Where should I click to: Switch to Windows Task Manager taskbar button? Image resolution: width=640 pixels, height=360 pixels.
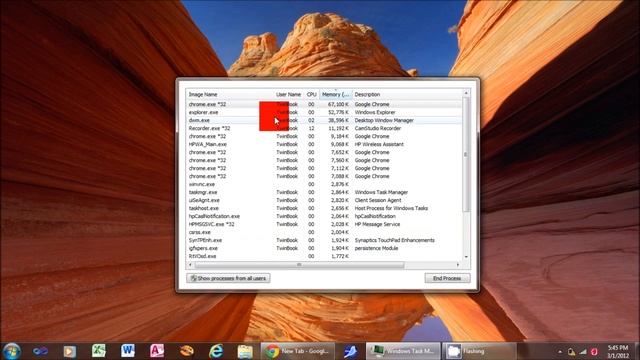(x=403, y=351)
